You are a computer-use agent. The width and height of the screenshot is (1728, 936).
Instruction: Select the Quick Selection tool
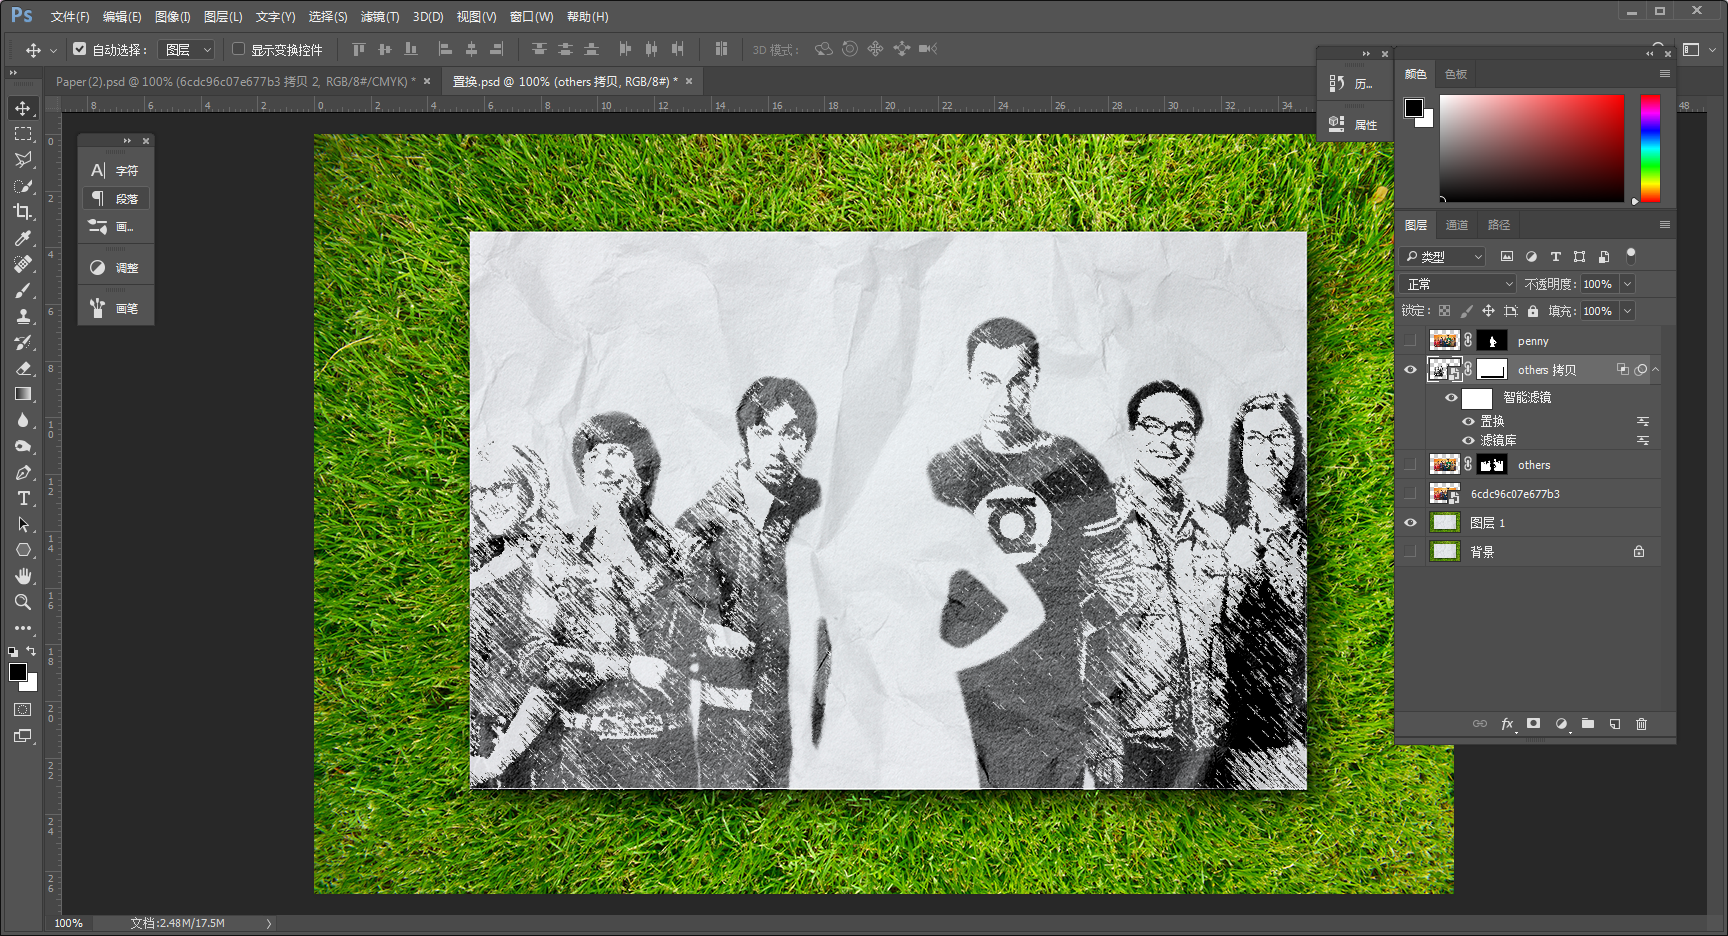tap(23, 186)
